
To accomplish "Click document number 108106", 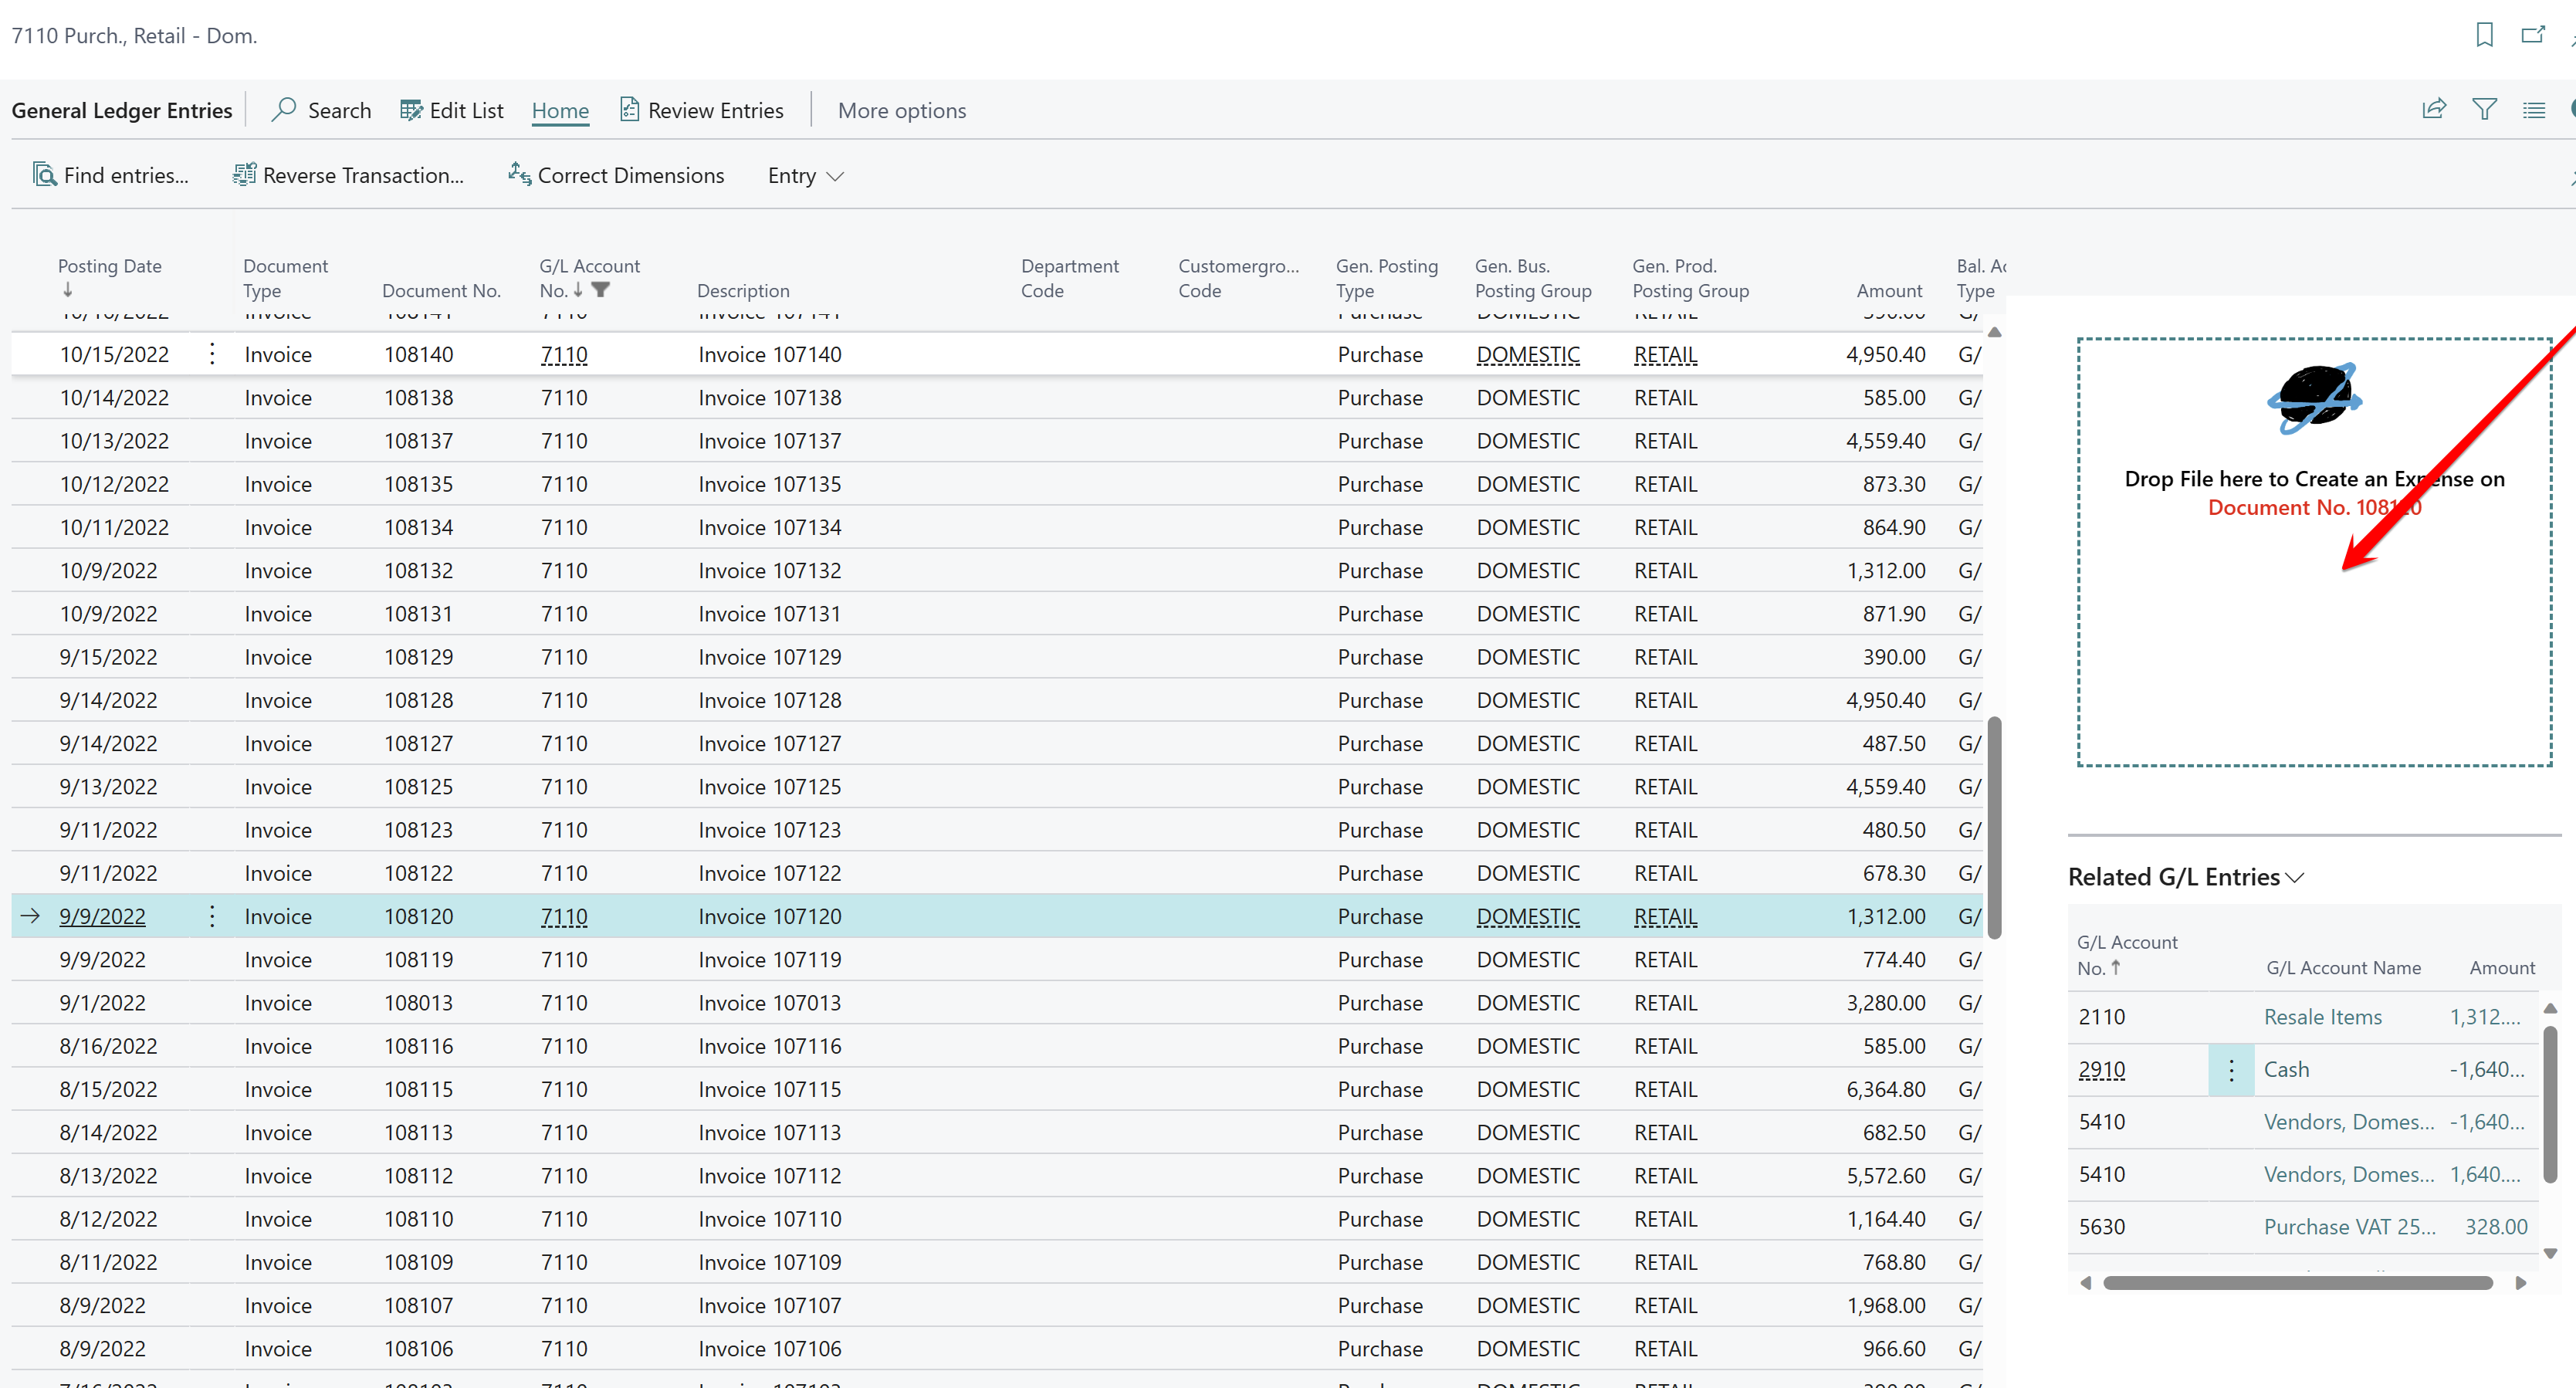I will tap(418, 1349).
